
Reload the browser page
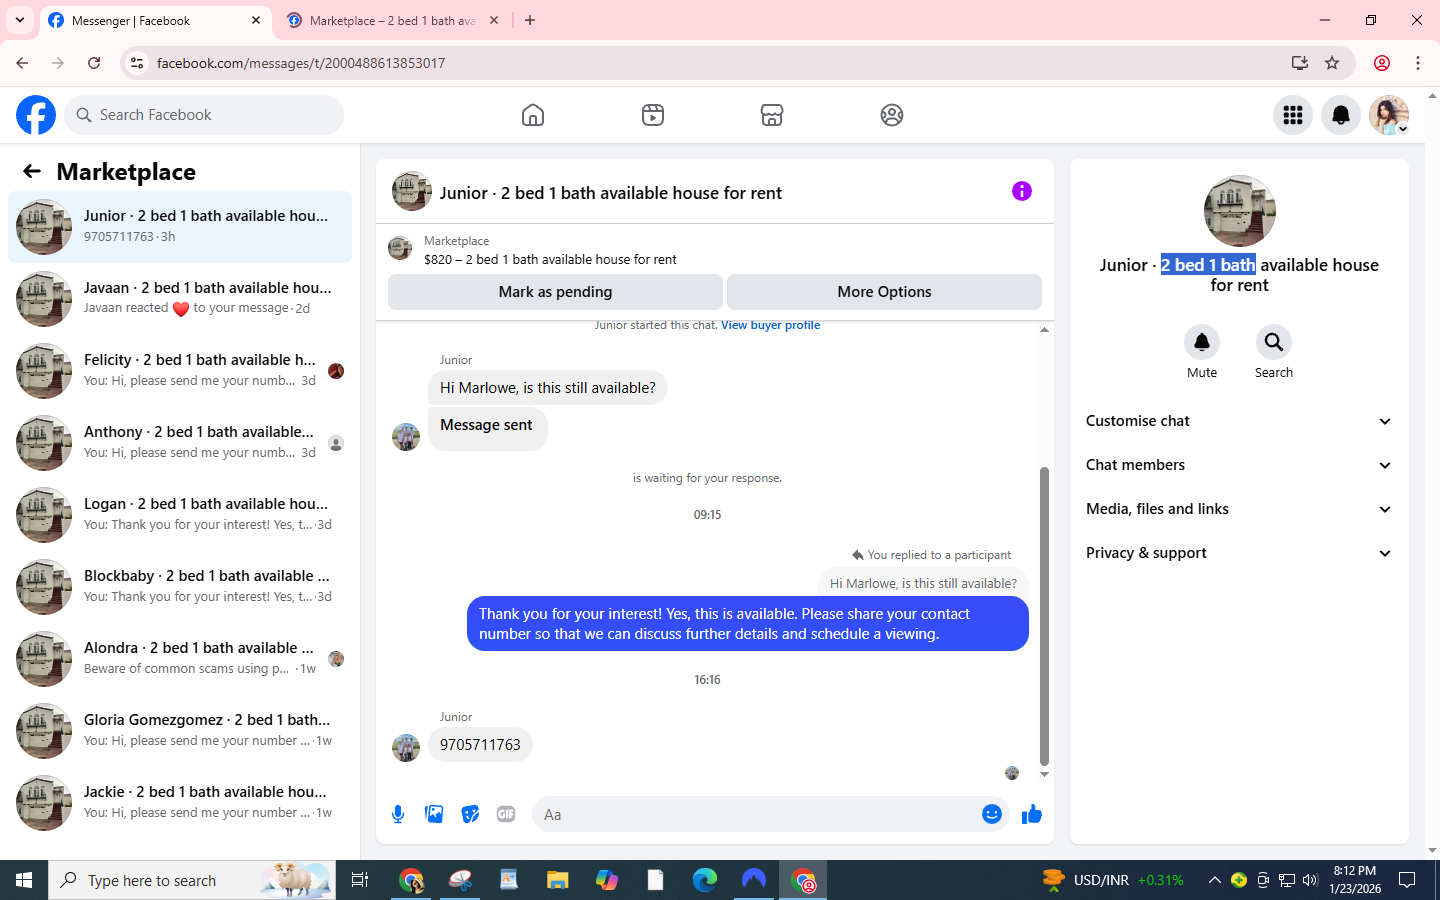[x=94, y=63]
